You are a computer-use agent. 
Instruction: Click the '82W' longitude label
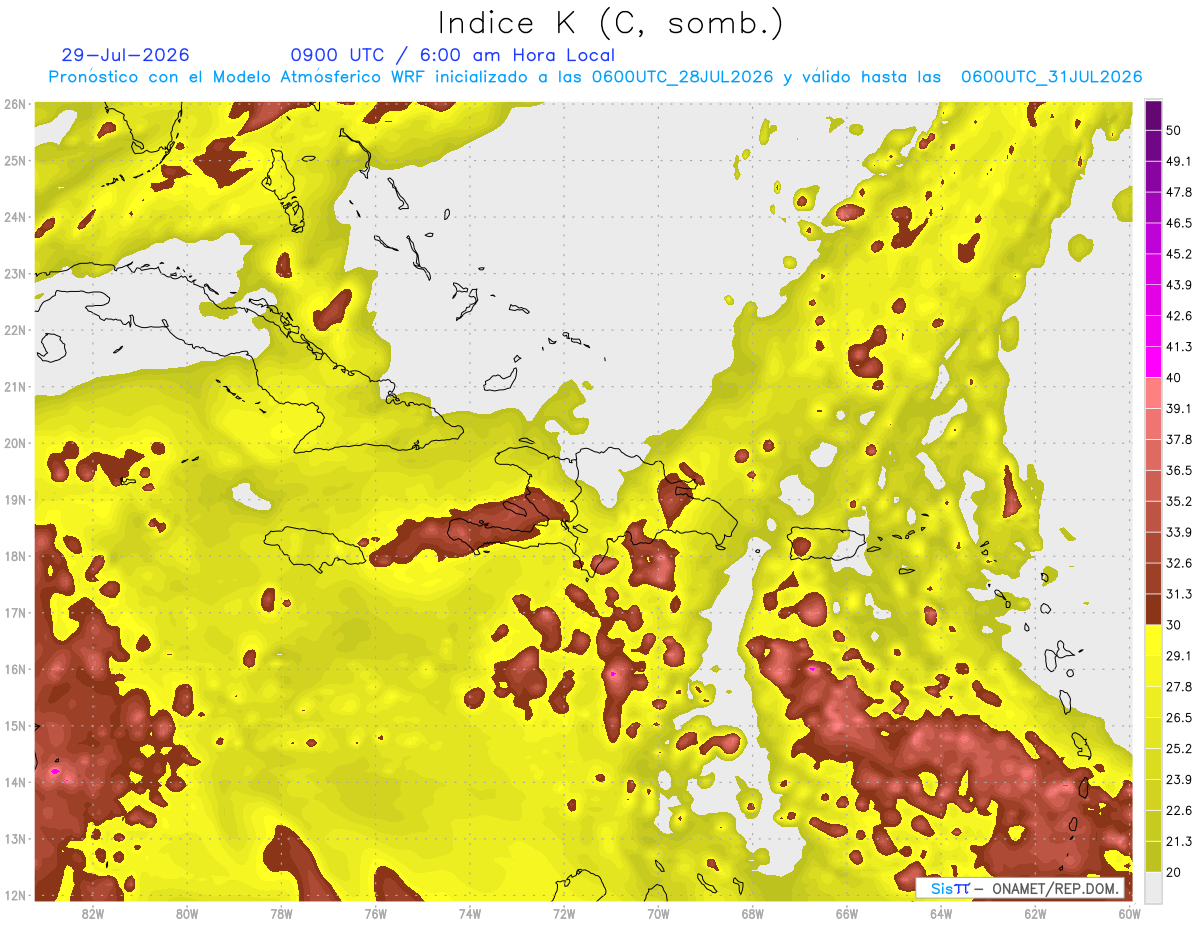[93, 914]
